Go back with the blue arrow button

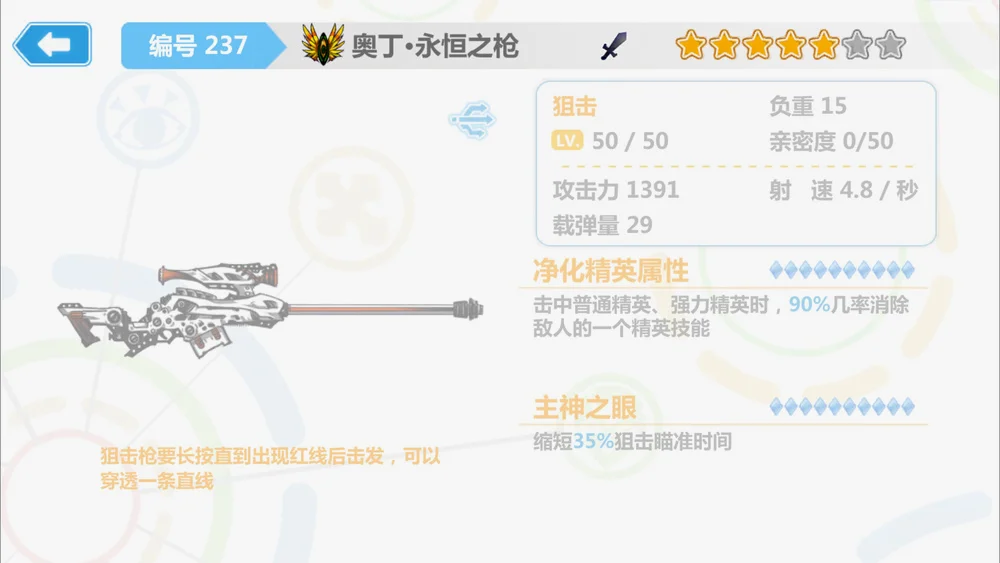(x=52, y=45)
